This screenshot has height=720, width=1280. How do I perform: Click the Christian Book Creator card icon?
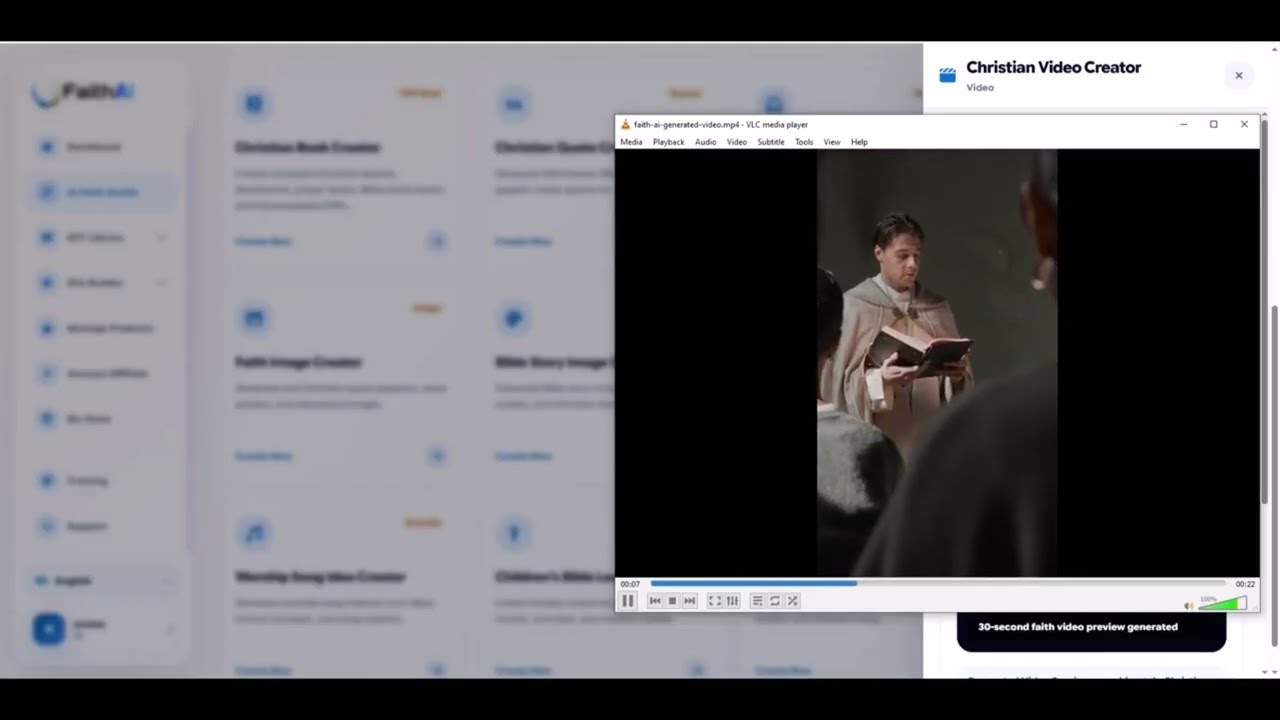(x=254, y=103)
